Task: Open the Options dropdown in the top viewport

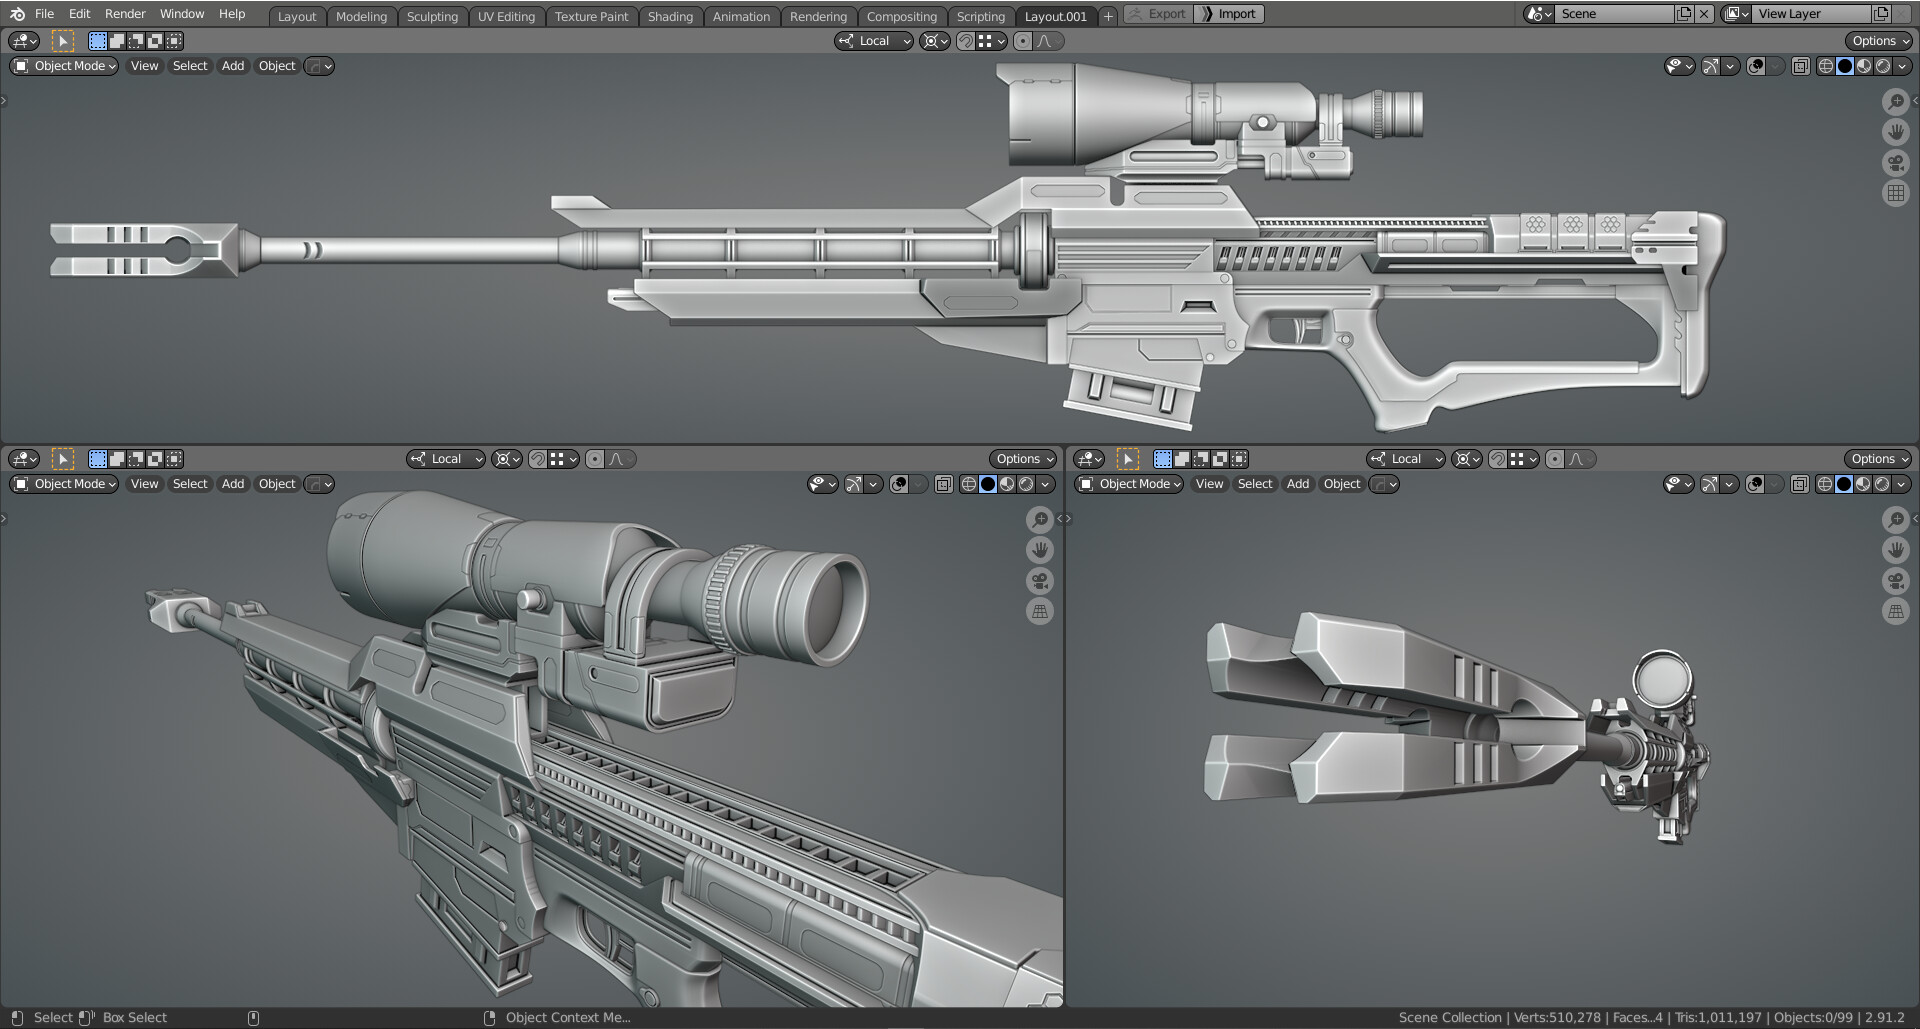Action: [1878, 40]
